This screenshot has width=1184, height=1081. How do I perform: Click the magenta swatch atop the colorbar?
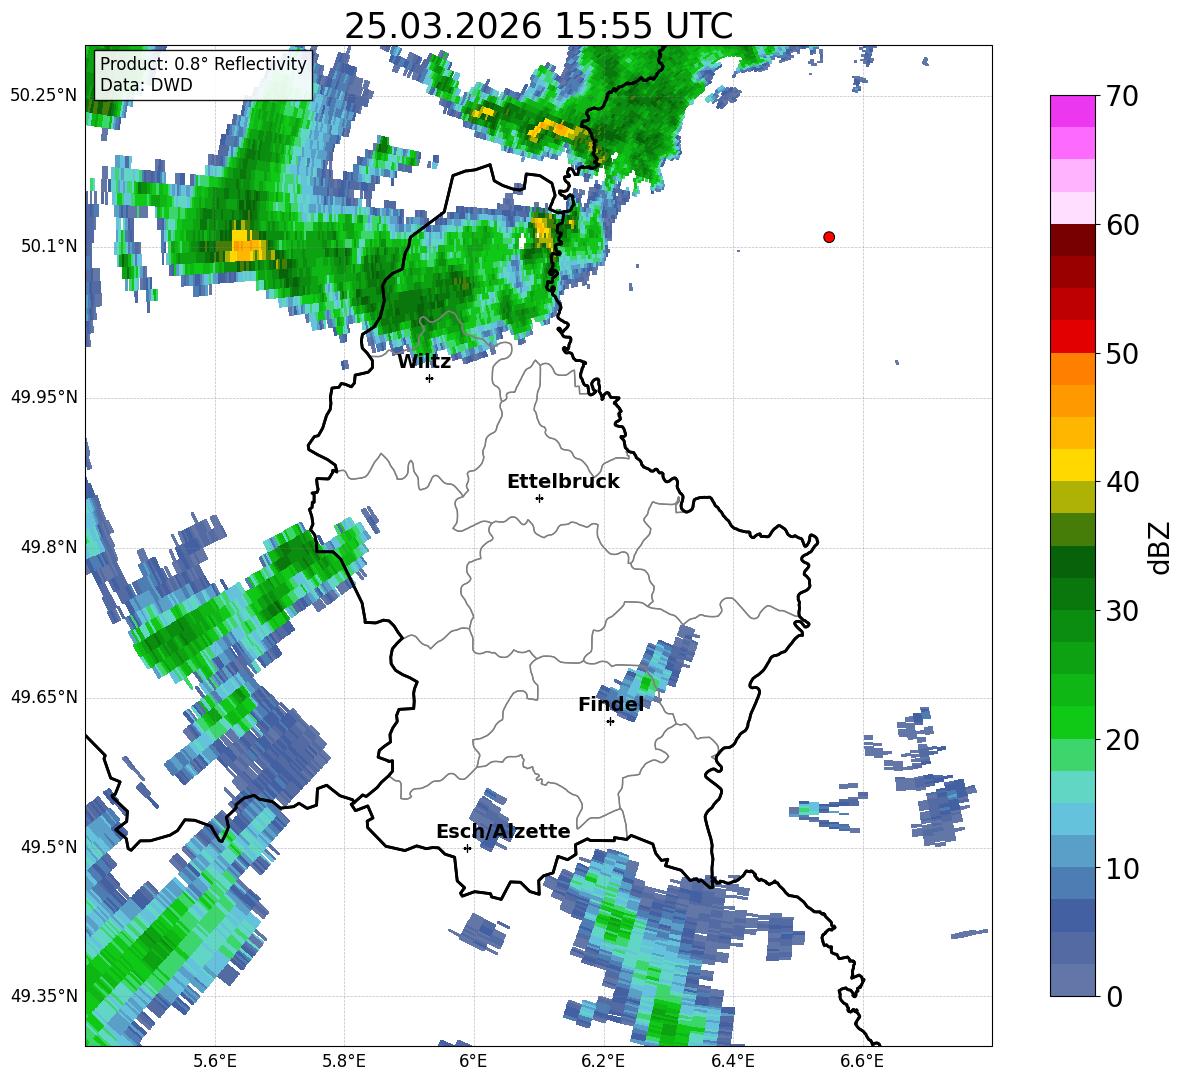[1072, 111]
